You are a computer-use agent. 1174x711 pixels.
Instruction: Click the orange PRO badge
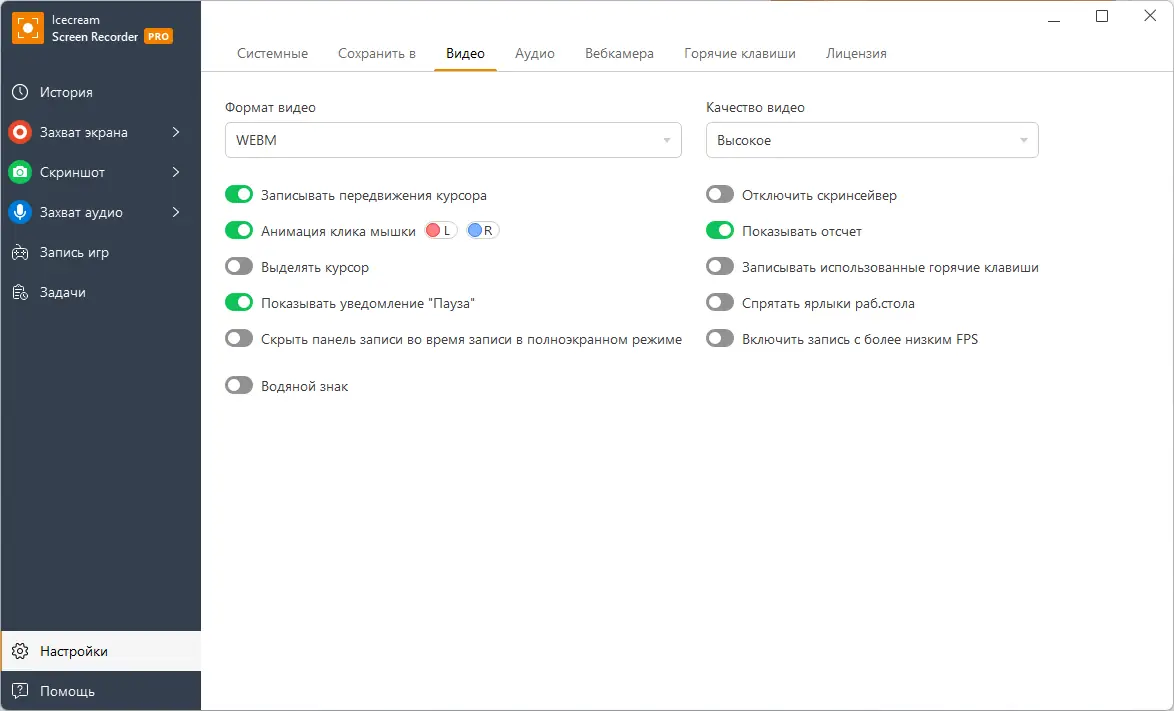pos(158,36)
